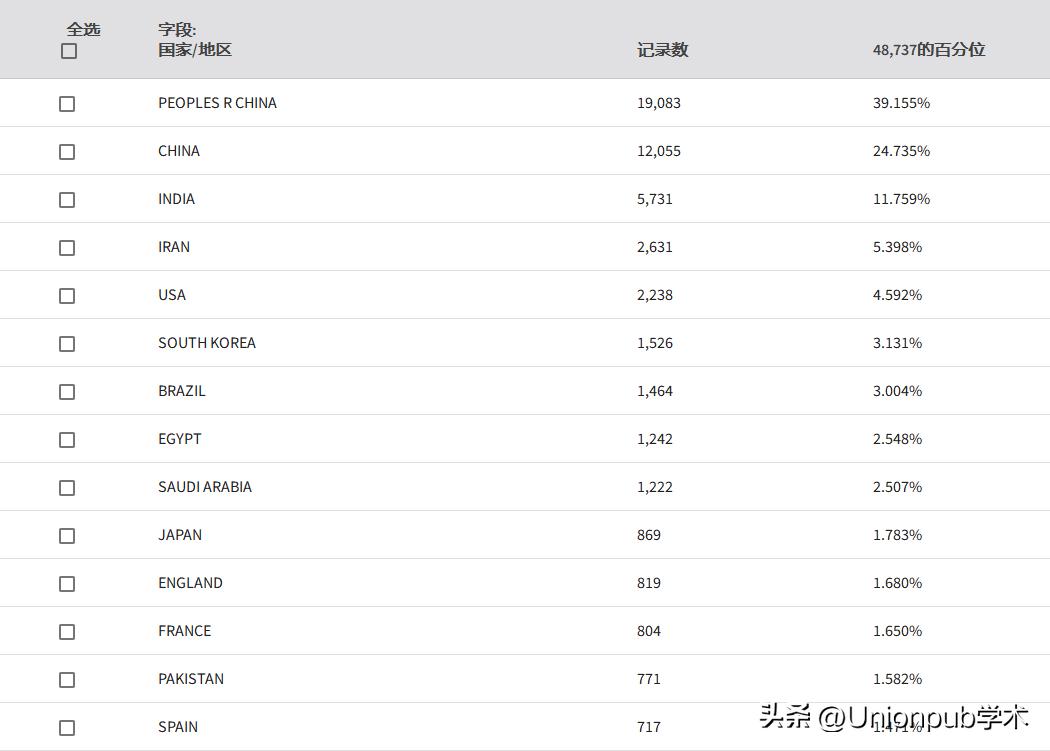Check the JAPAN row checkbox
Screen dimensions: 1050x751
coord(67,536)
